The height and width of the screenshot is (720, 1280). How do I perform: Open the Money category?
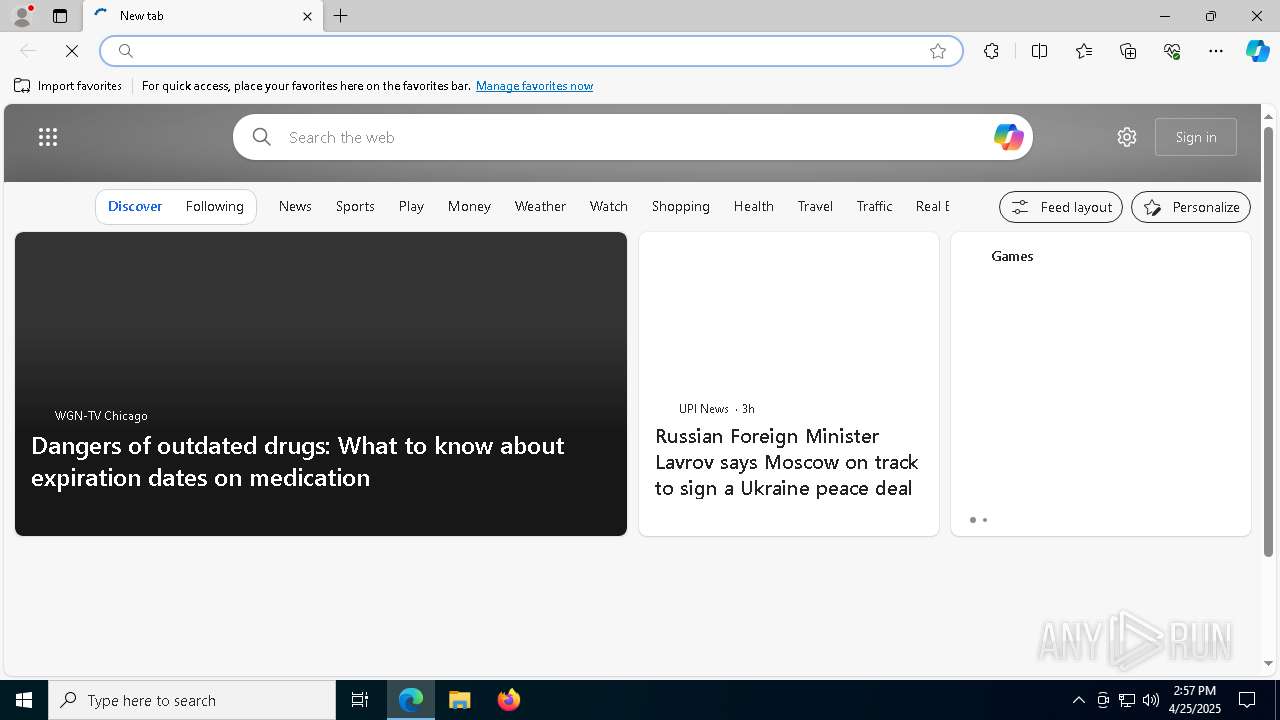469,206
